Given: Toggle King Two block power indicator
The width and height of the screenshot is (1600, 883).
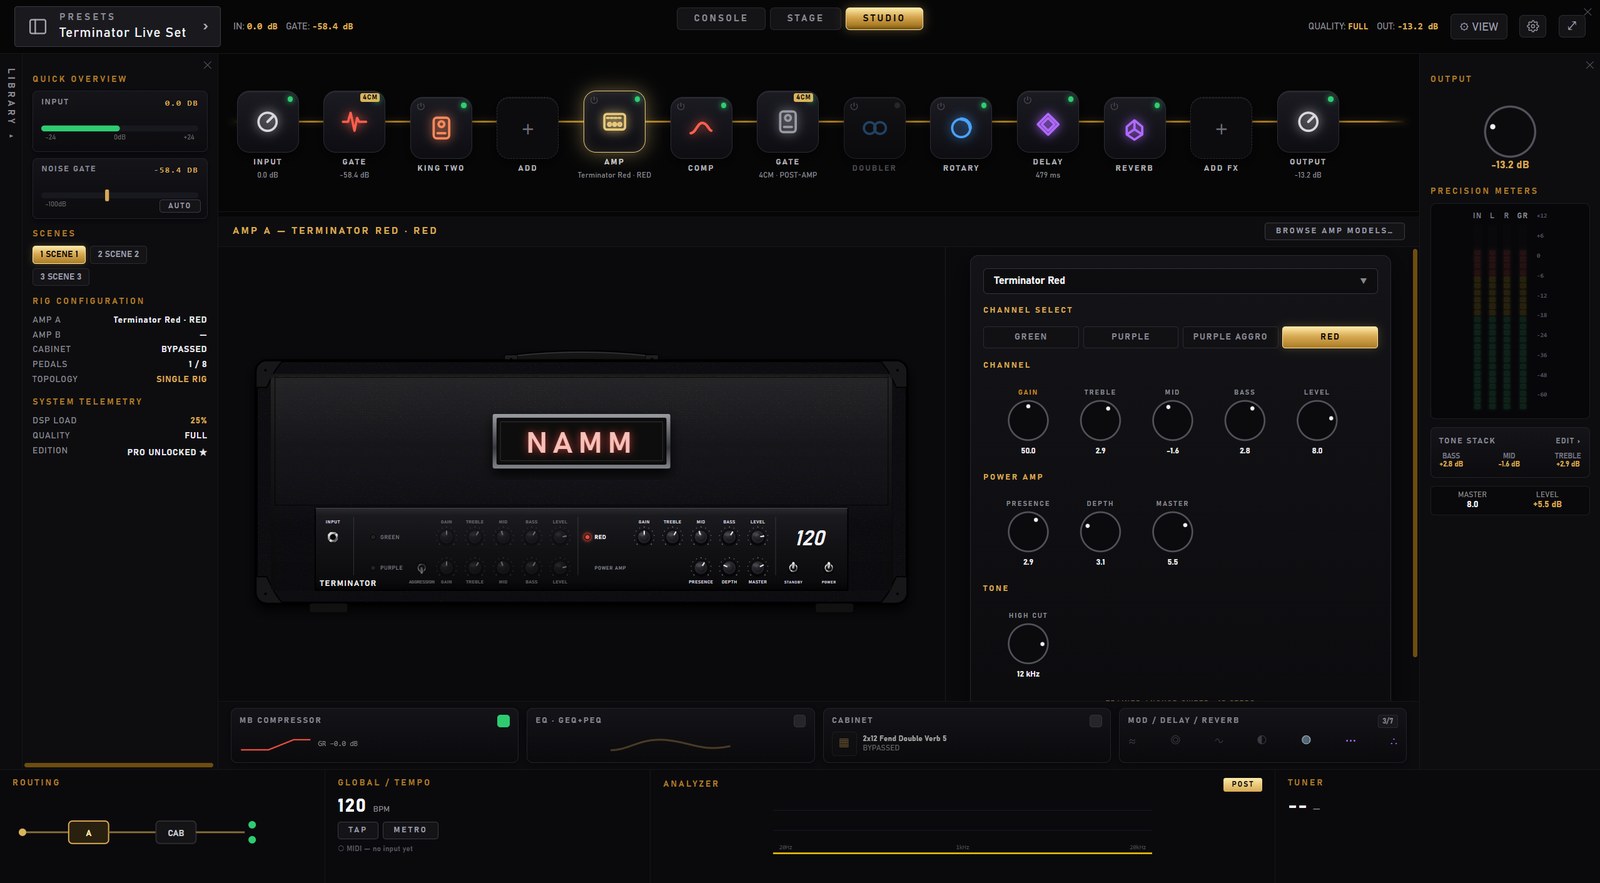Looking at the screenshot, I should coord(464,105).
